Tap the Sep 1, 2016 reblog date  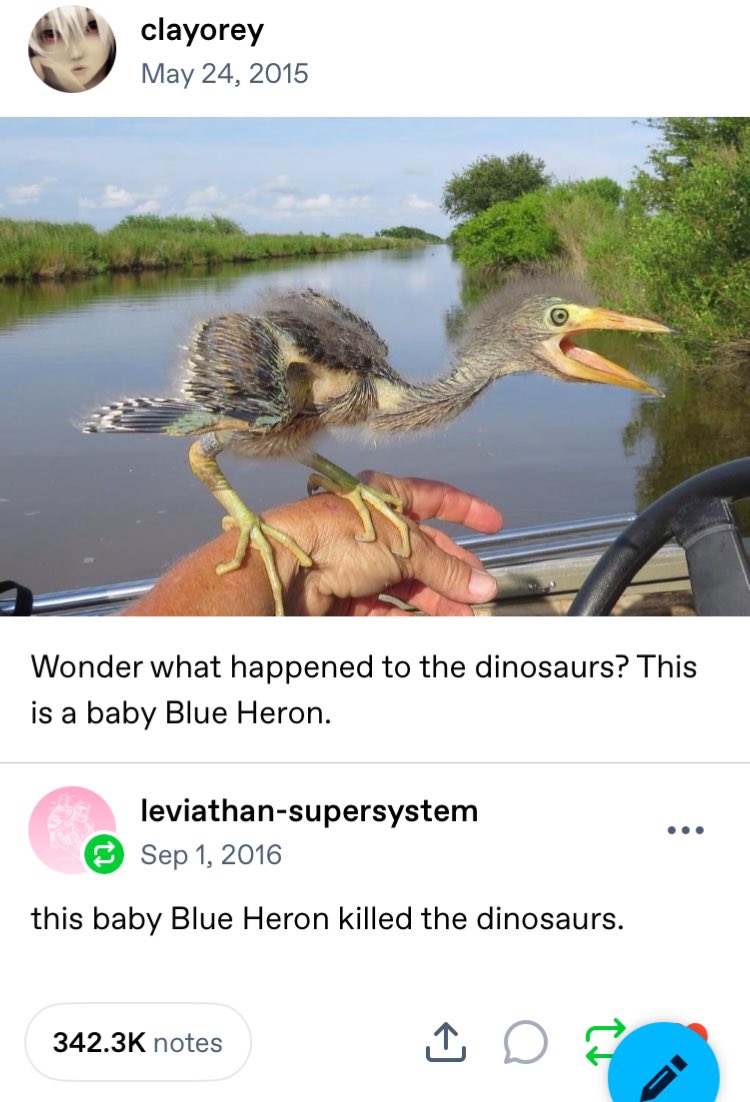pos(211,855)
